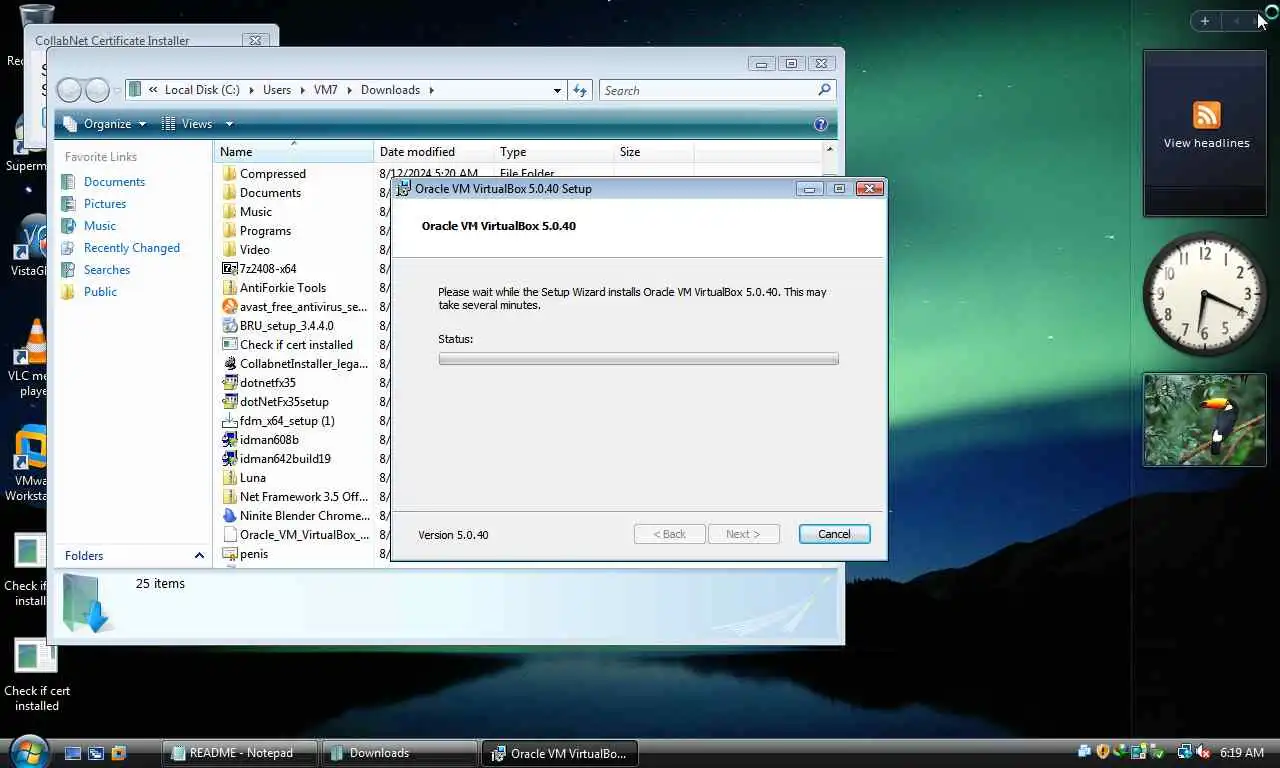The width and height of the screenshot is (1280, 768).
Task: Open the Pictures favorite link
Action: (x=105, y=204)
